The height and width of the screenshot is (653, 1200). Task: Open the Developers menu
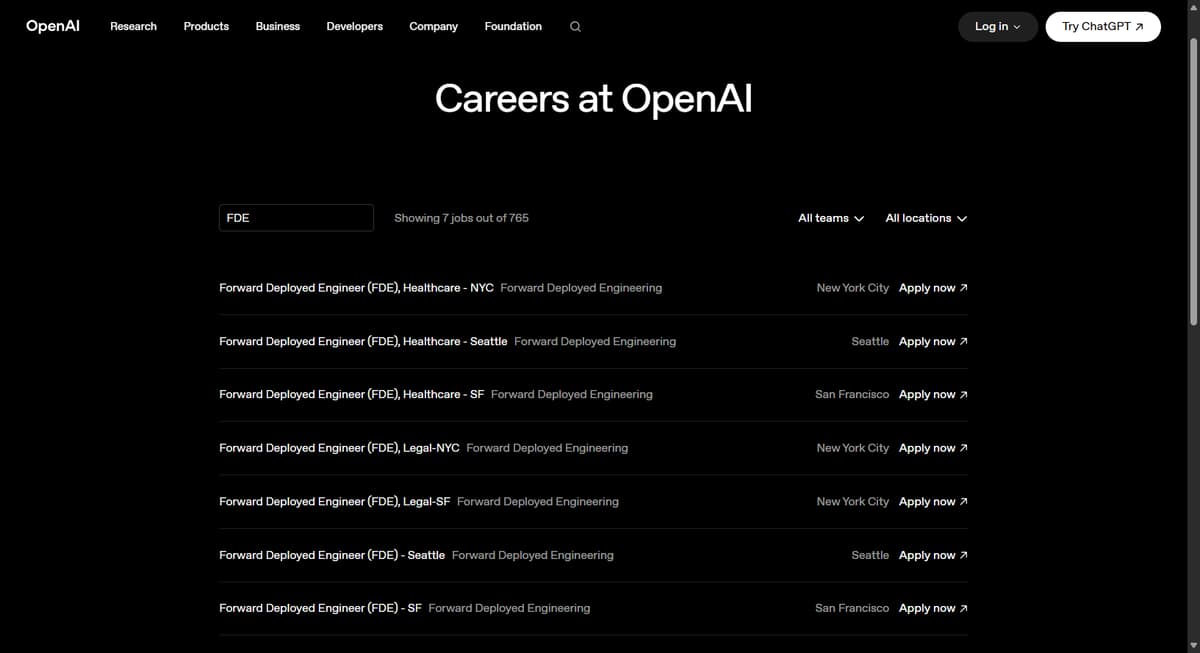[x=355, y=27]
